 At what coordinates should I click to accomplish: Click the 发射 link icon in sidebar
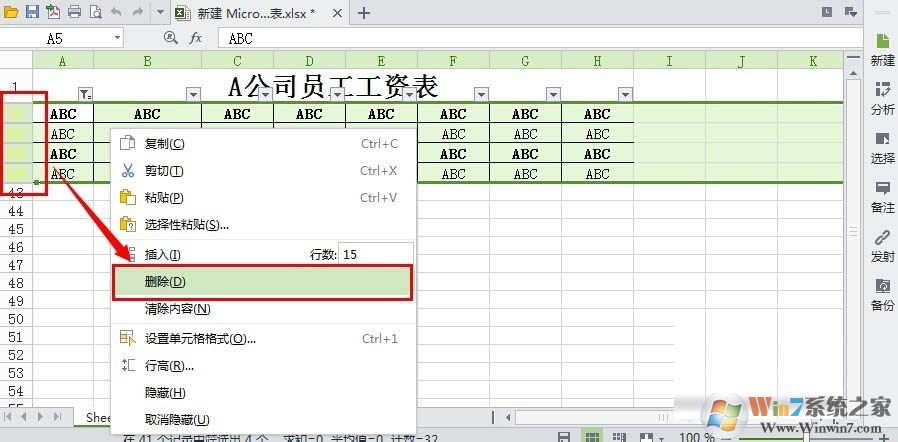point(883,246)
